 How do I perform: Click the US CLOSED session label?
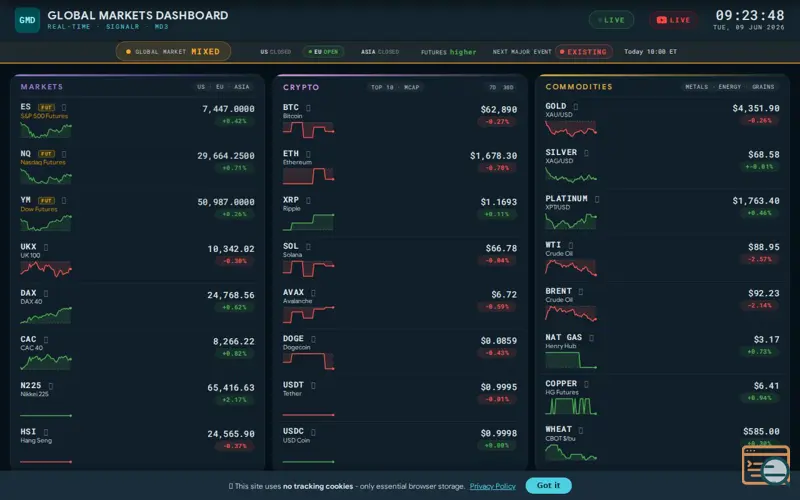click(x=276, y=52)
